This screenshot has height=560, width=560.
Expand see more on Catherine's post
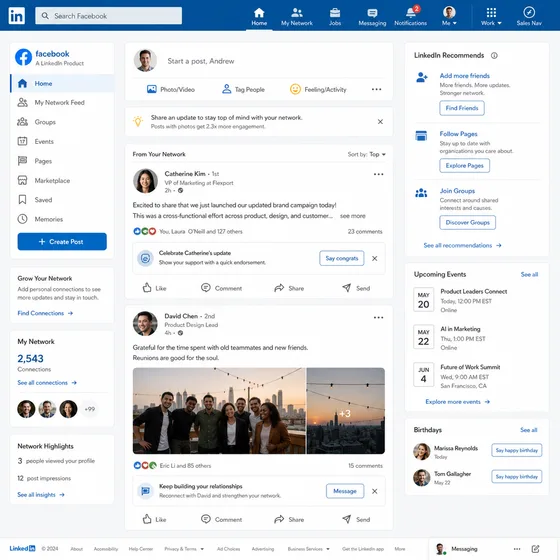pos(352,216)
